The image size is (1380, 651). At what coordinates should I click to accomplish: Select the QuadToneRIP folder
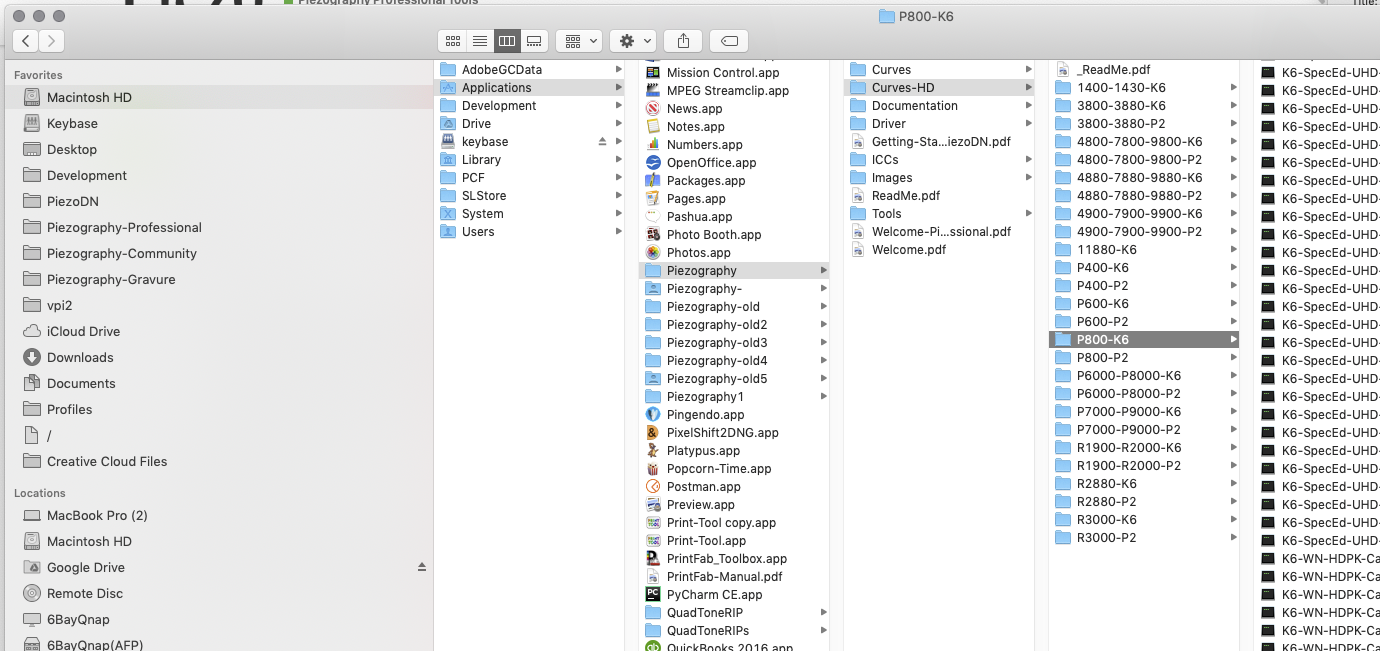pos(704,613)
